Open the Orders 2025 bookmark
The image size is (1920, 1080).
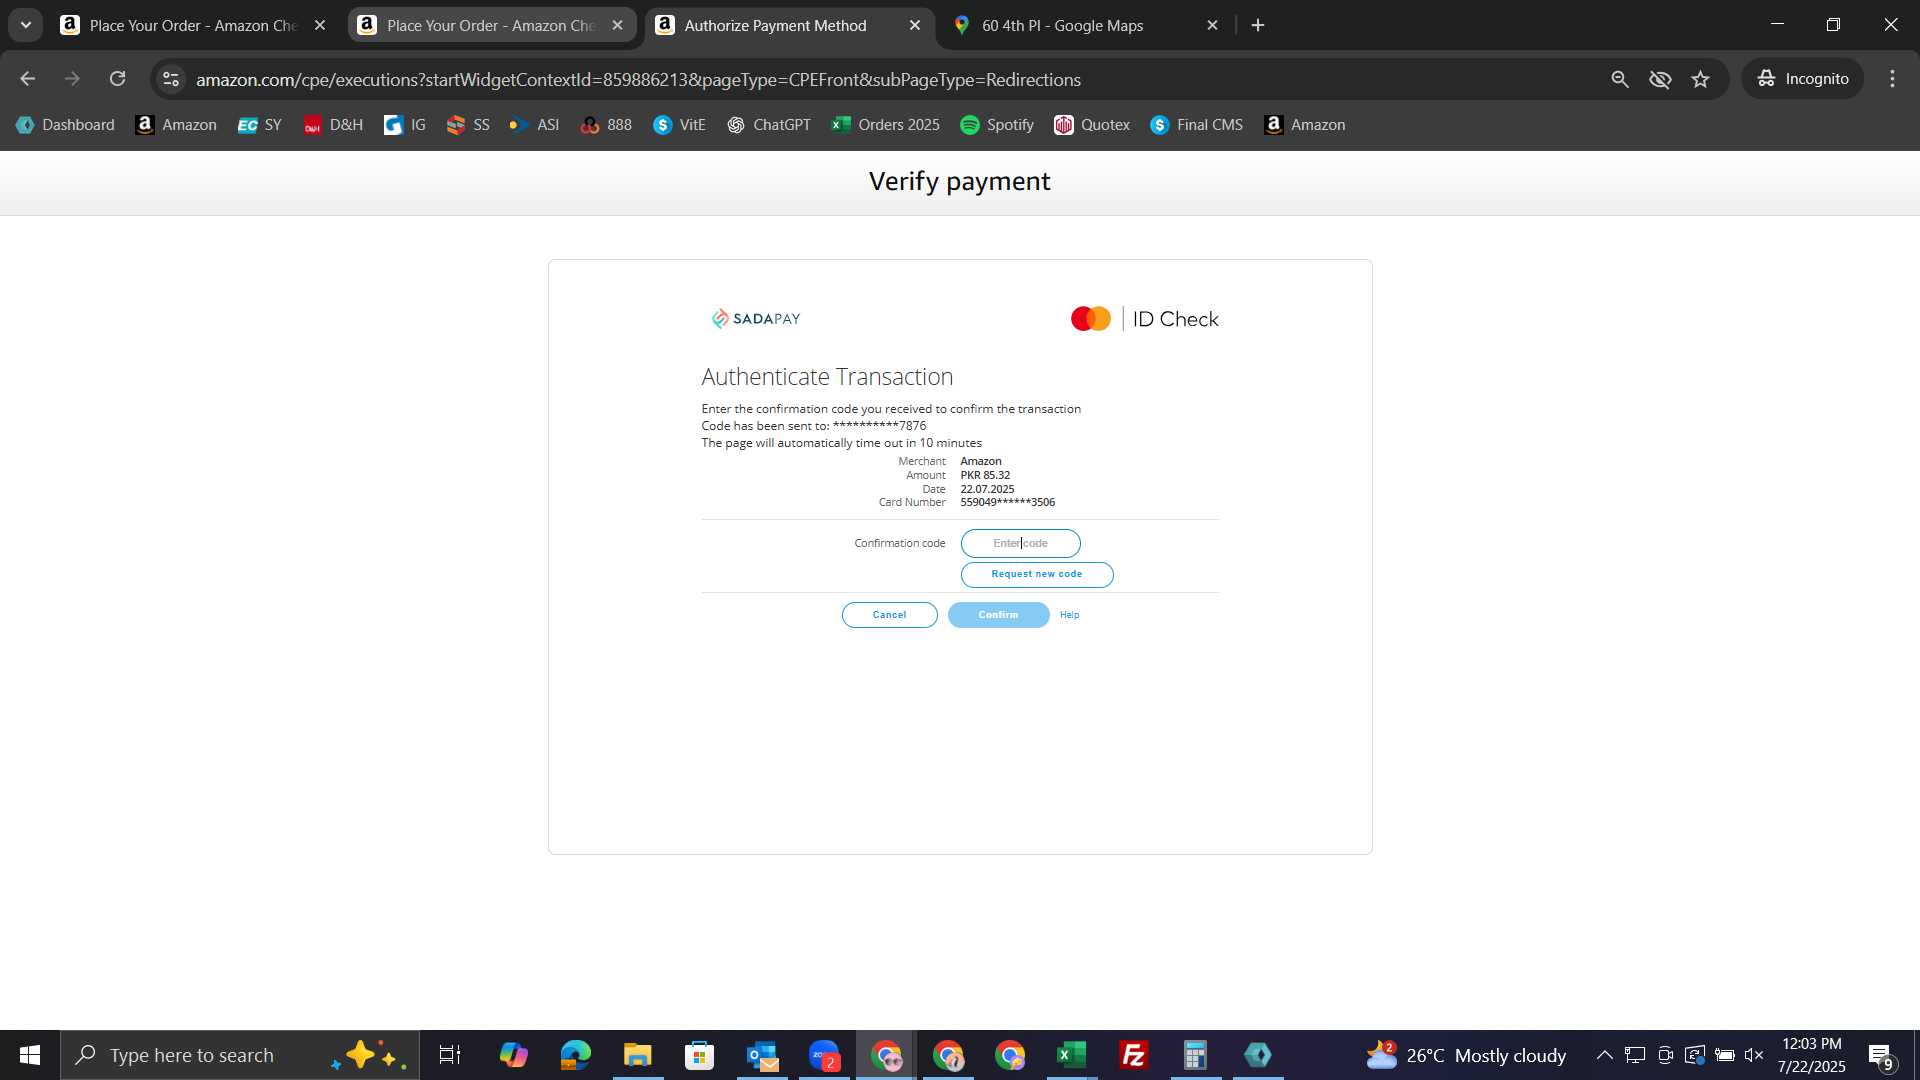tap(885, 125)
